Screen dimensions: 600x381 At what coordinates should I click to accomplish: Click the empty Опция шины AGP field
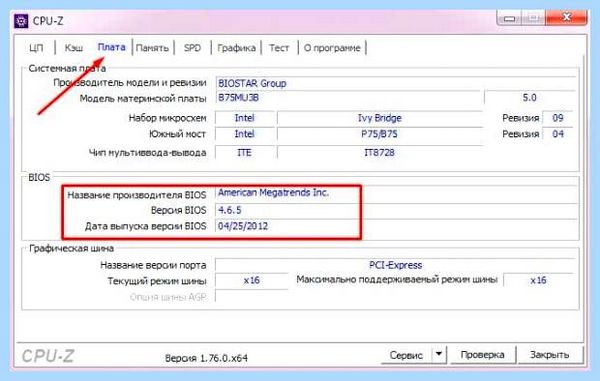tap(251, 296)
